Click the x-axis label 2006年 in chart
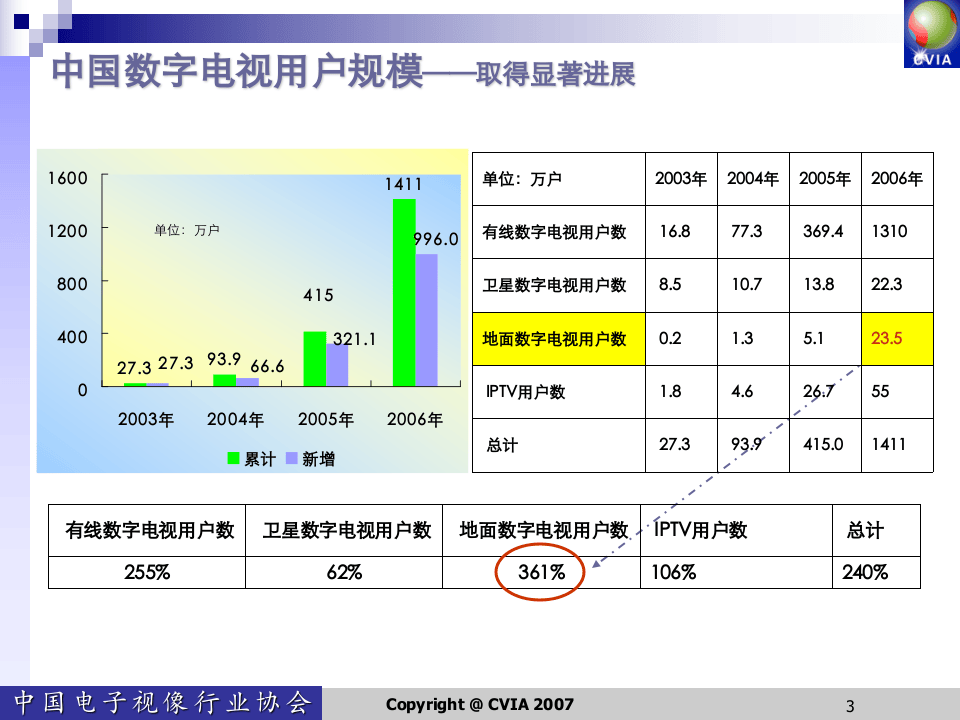This screenshot has width=960, height=720. pos(414,419)
